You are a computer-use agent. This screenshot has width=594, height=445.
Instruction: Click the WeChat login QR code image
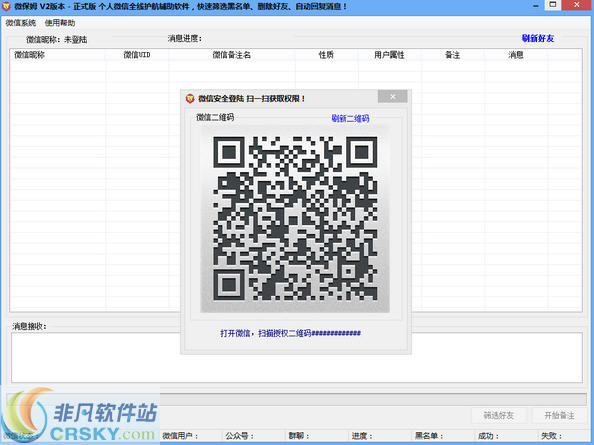click(x=295, y=219)
